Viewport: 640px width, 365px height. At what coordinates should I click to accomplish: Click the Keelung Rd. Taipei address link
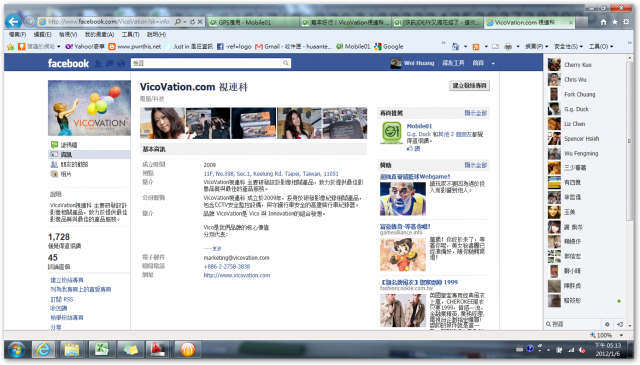pyautogui.click(x=271, y=174)
